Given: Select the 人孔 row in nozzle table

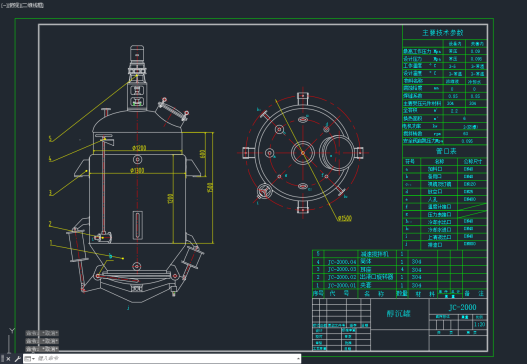Looking at the screenshot, I should (445, 199).
